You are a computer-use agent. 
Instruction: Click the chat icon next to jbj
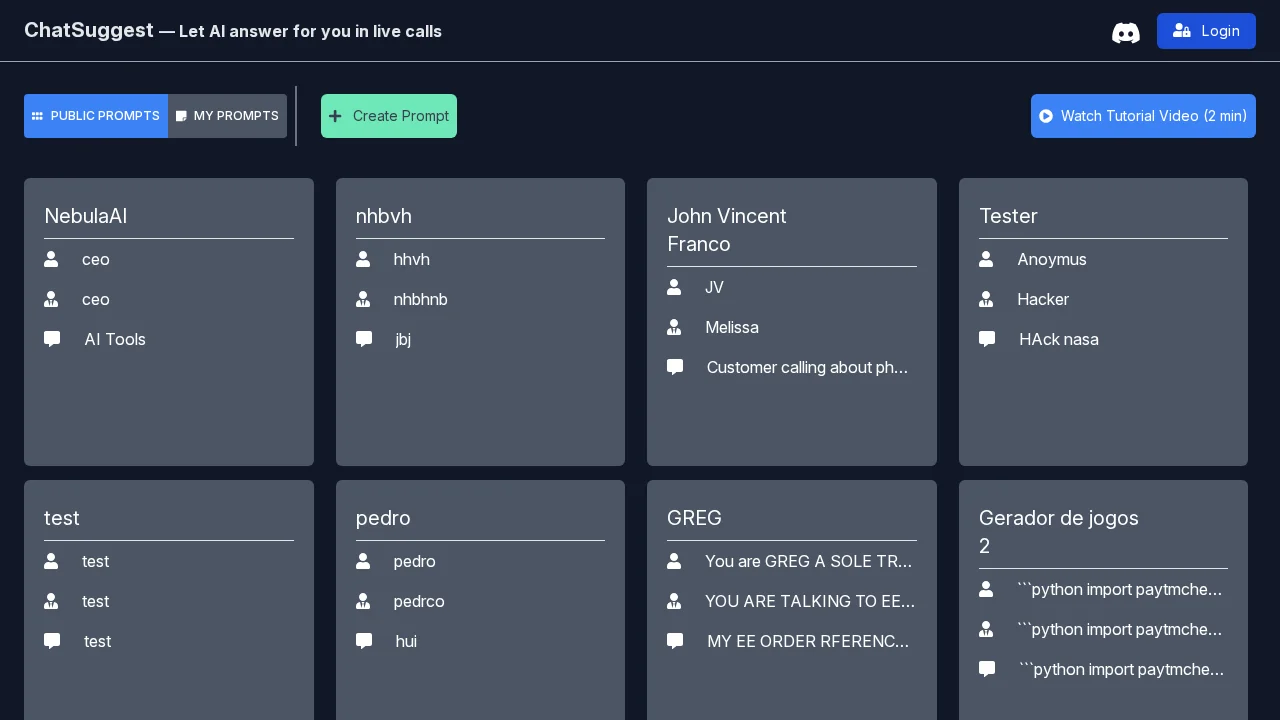point(364,339)
